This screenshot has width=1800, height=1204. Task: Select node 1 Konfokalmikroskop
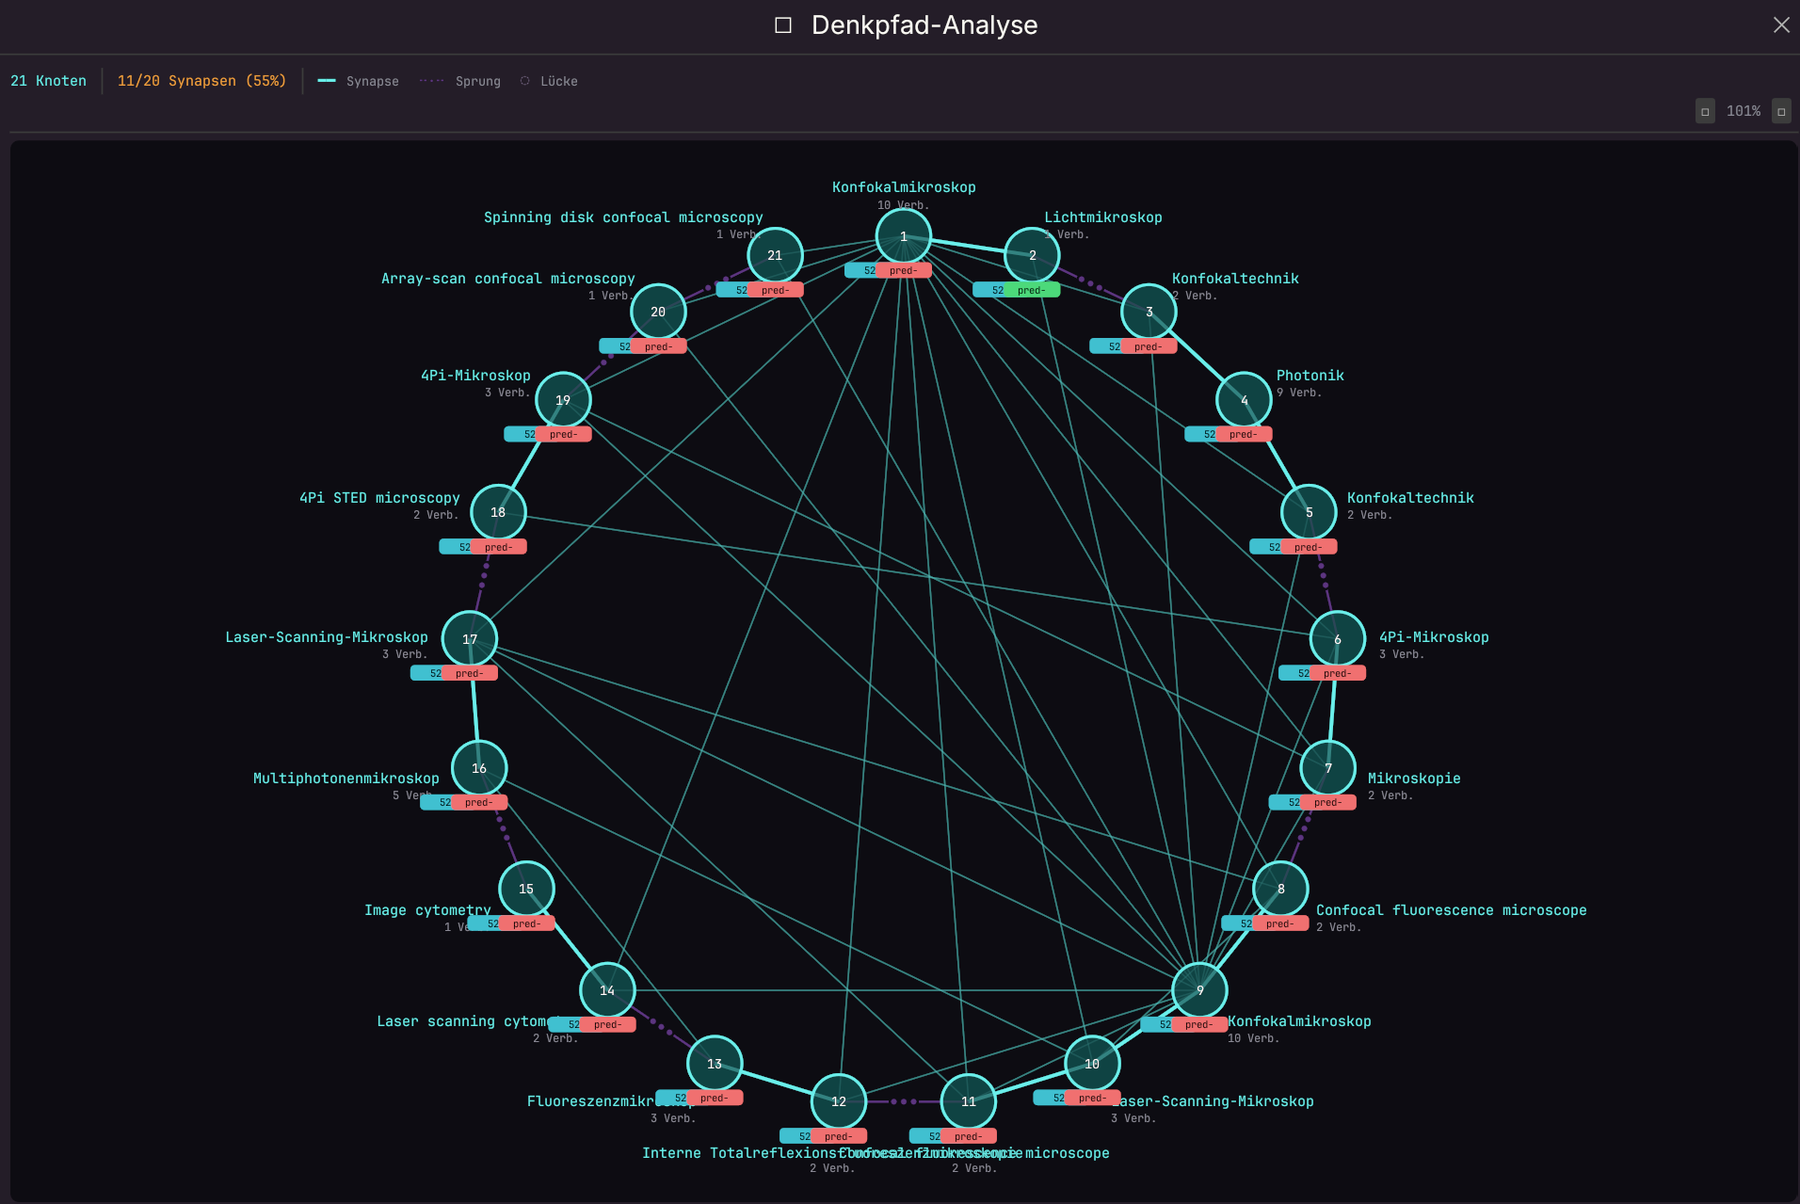pos(903,237)
